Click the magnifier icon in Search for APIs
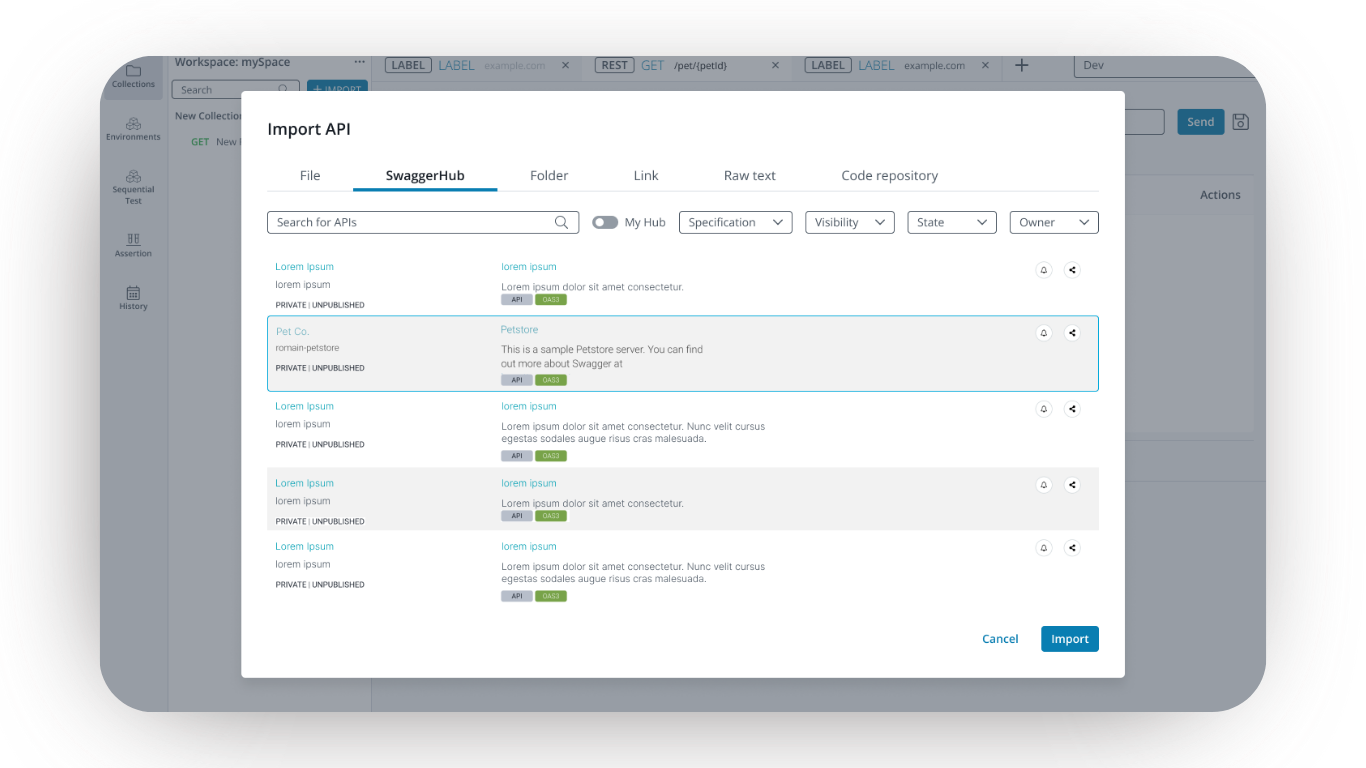Screen dimensions: 1366x768 click(562, 222)
